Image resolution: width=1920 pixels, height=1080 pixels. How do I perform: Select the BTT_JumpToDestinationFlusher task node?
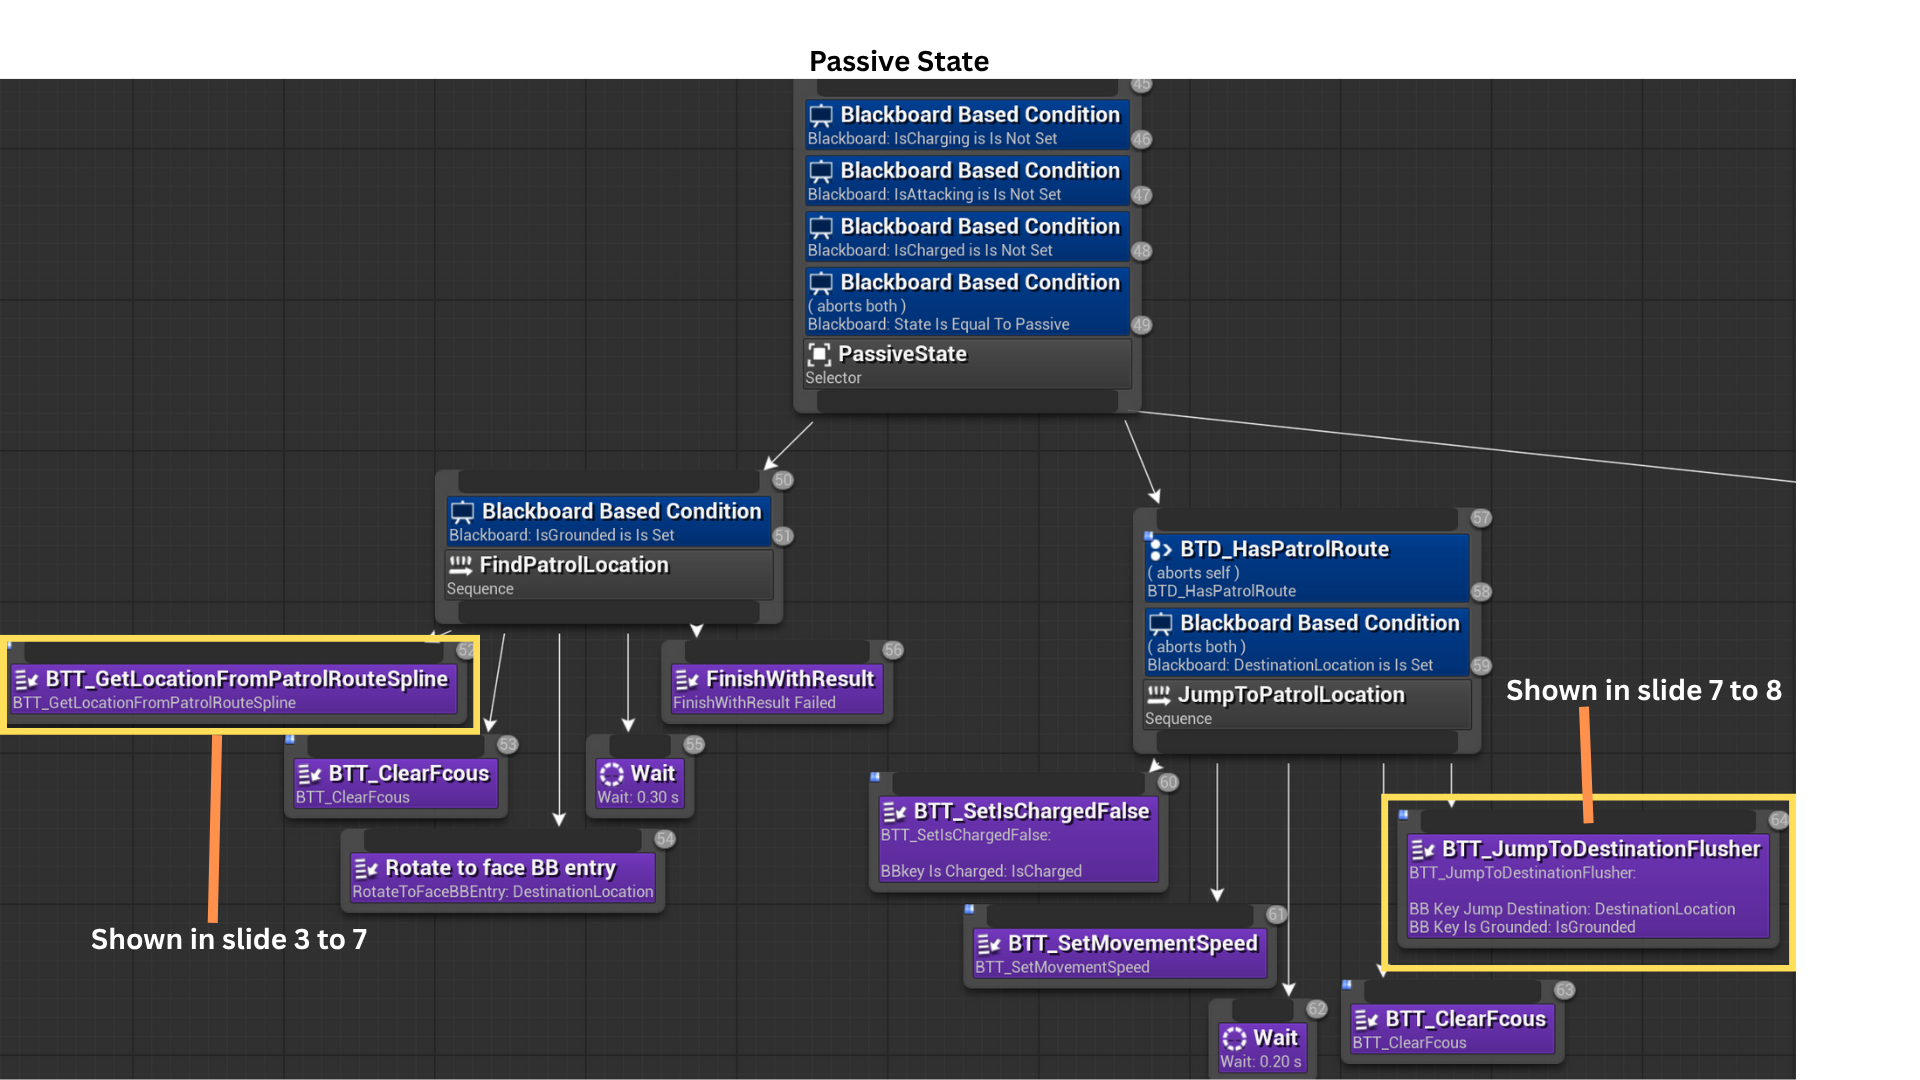1587,886
